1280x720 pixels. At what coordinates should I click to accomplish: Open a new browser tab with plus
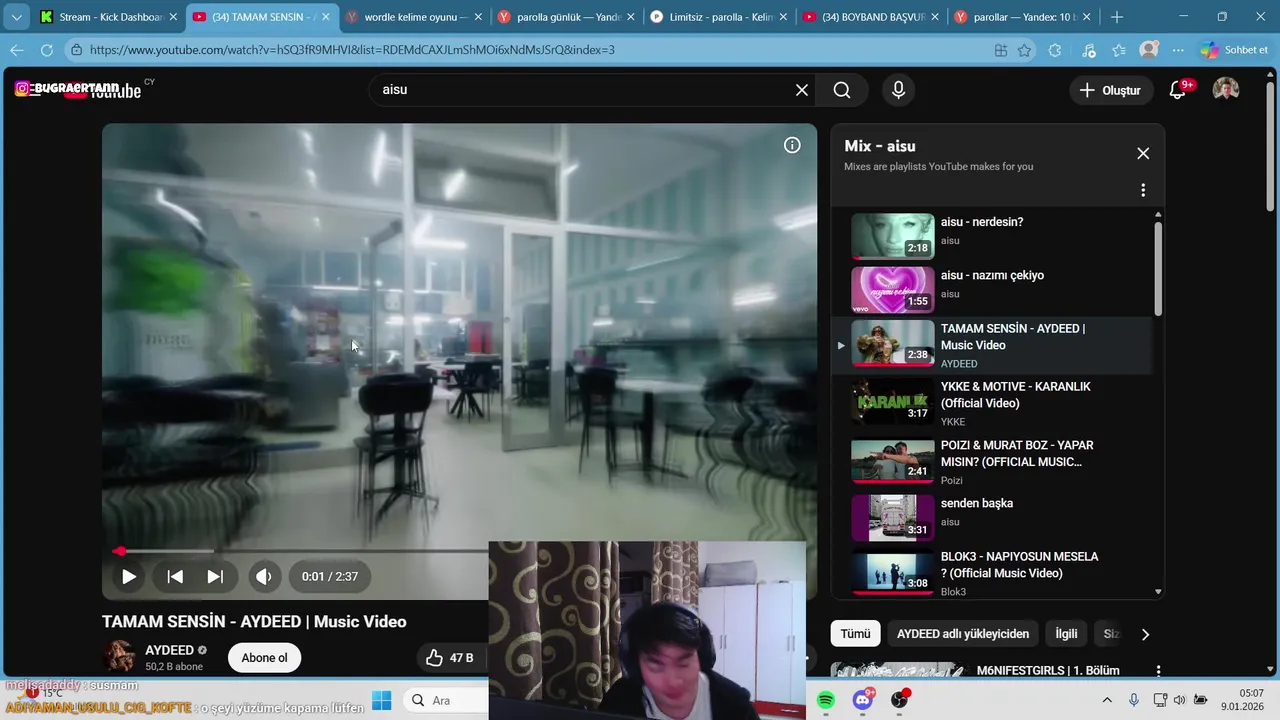pos(1117,17)
